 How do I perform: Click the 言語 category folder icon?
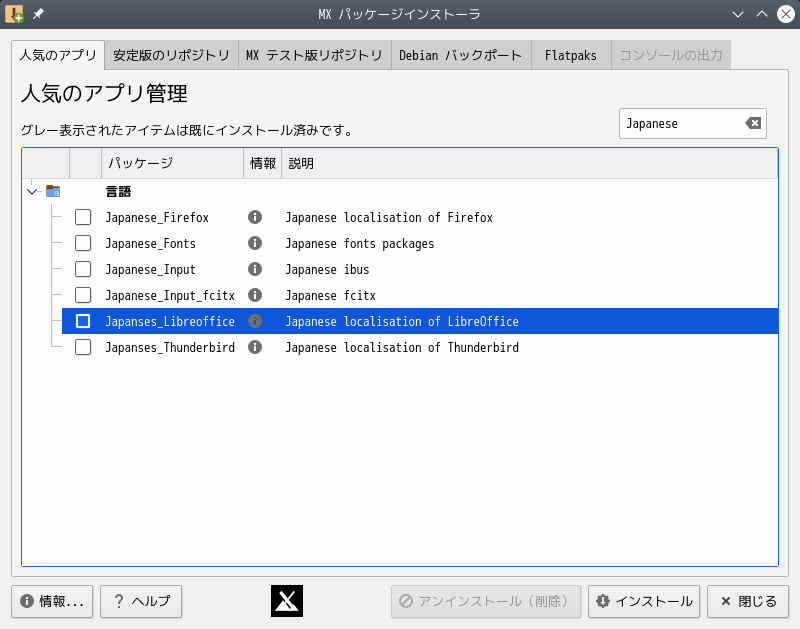53,191
